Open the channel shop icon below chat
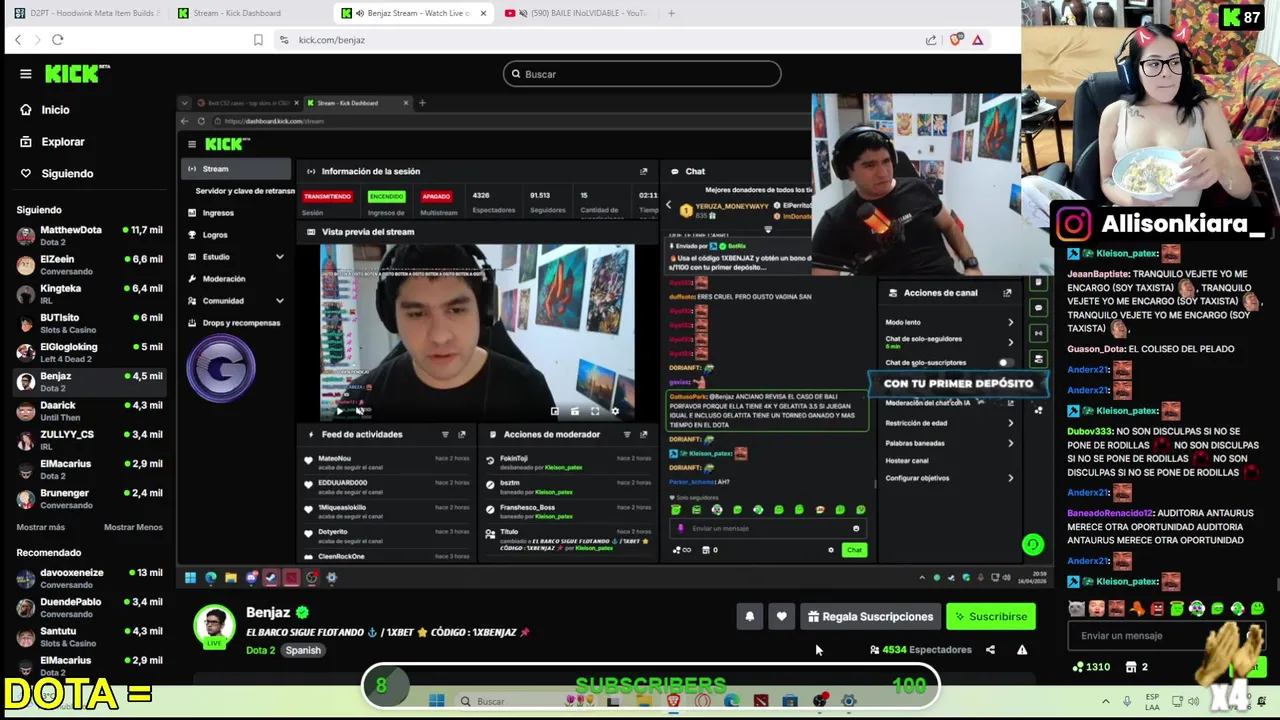The height and width of the screenshot is (720, 1280). pyautogui.click(x=1131, y=667)
